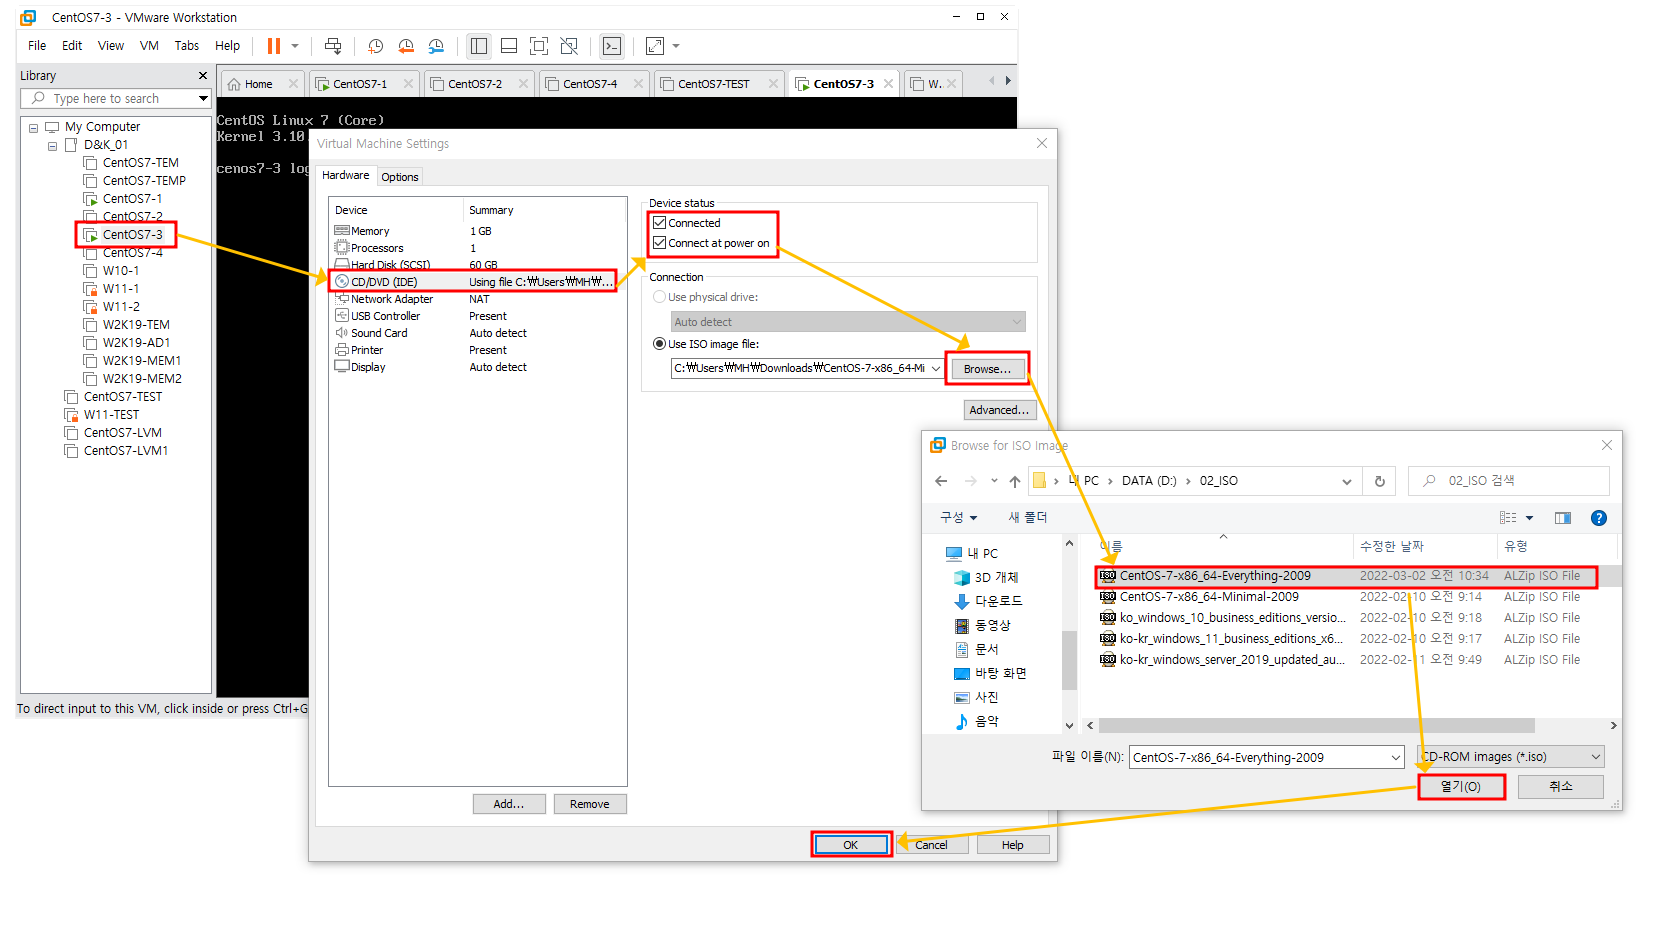This screenshot has width=1667, height=926.
Task: Open the VM menu
Action: 149,46
